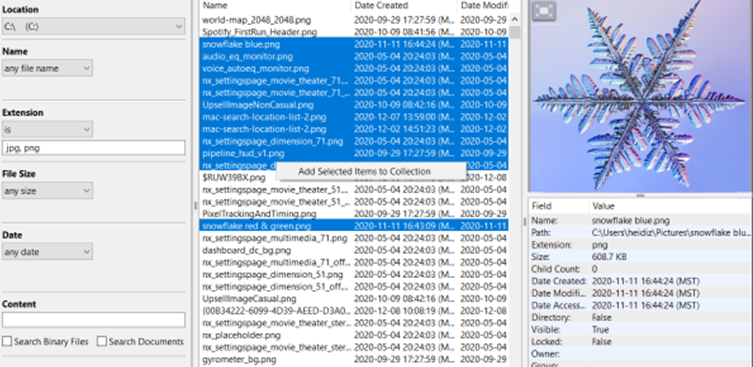Viewport: 753px width, 367px height.
Task: Click the Path value in properties panel
Action: [671, 232]
